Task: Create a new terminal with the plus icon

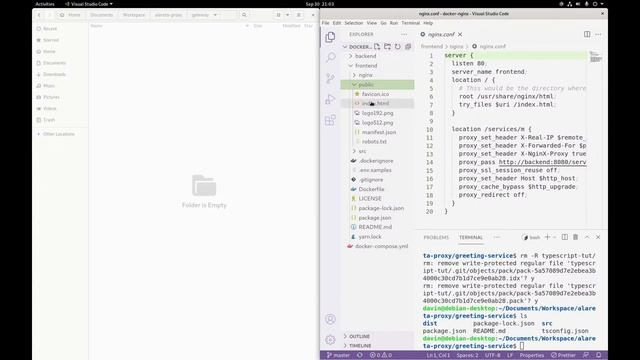Action: (547, 237)
